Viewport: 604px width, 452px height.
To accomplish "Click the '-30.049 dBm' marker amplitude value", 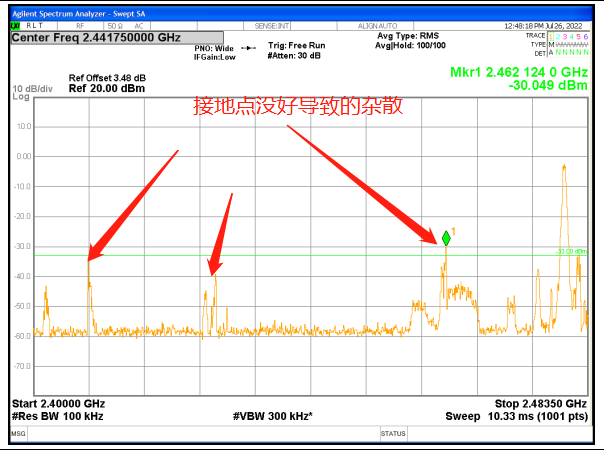I will tap(548, 85).
